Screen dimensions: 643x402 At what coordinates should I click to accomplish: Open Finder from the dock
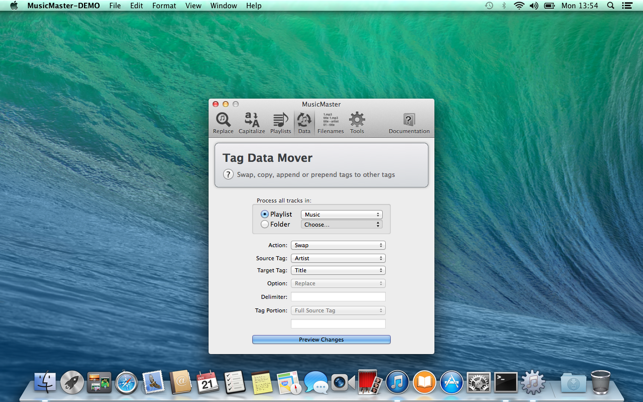tap(45, 382)
